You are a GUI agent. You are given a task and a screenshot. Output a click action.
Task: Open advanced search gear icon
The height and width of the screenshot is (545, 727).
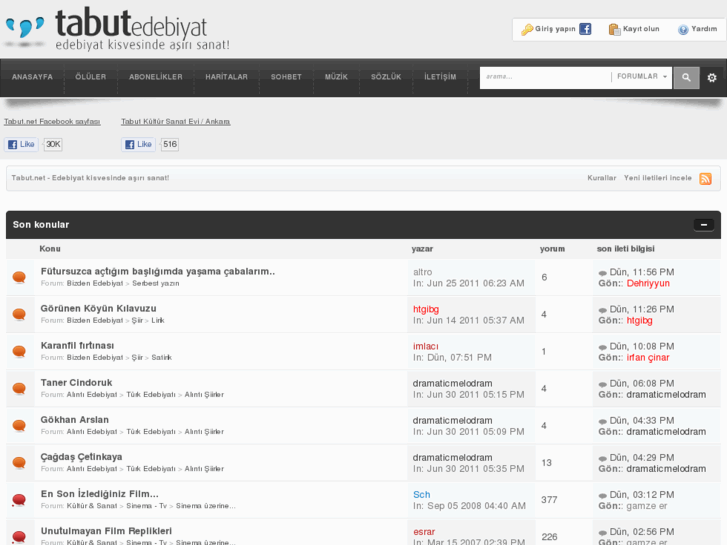point(712,77)
